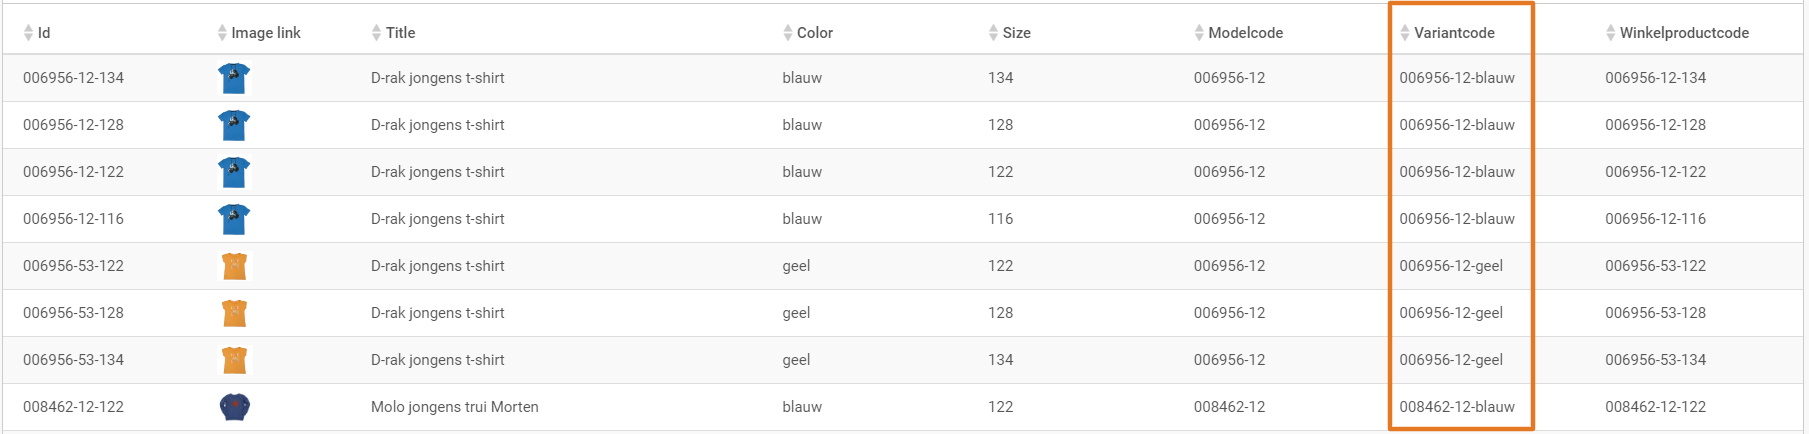
Task: Click the sort arrows for Color column
Action: [788, 33]
